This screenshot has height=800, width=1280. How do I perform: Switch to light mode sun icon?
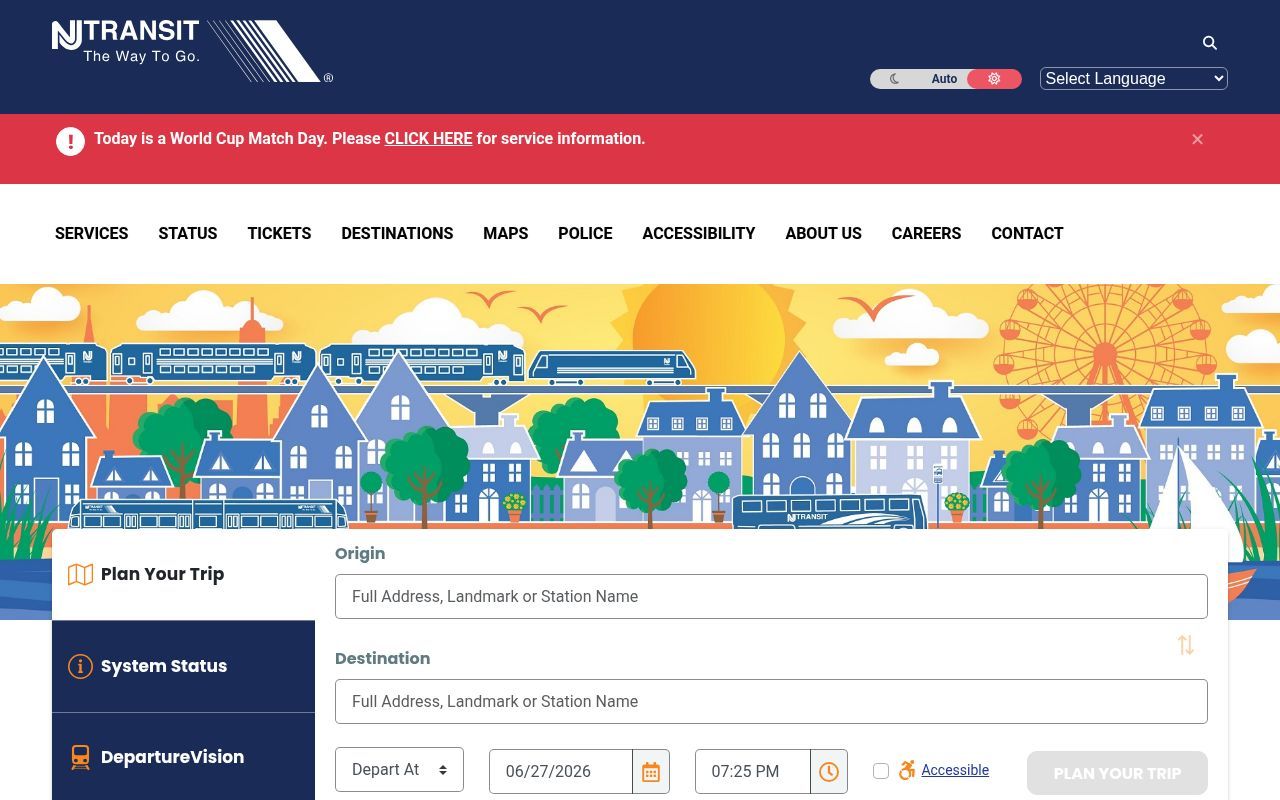pos(994,79)
